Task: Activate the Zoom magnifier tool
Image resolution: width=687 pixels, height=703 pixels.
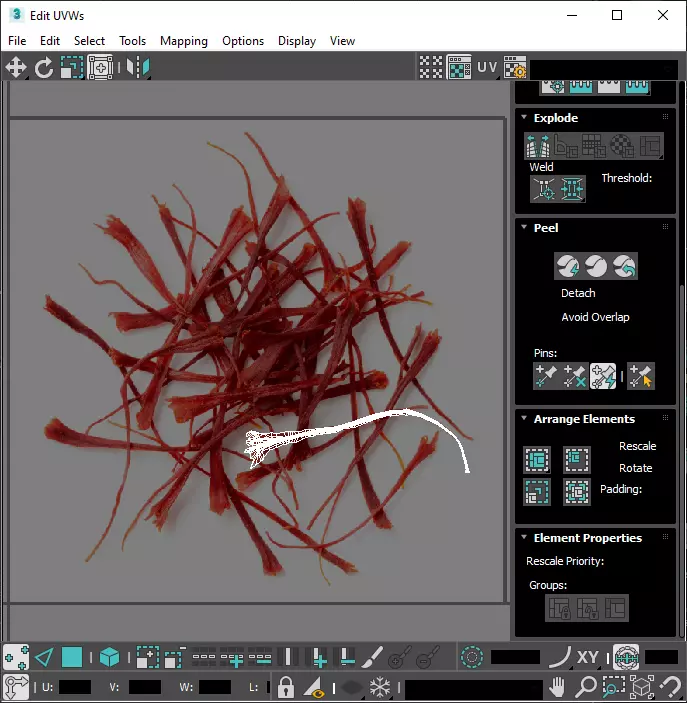Action: click(x=585, y=687)
